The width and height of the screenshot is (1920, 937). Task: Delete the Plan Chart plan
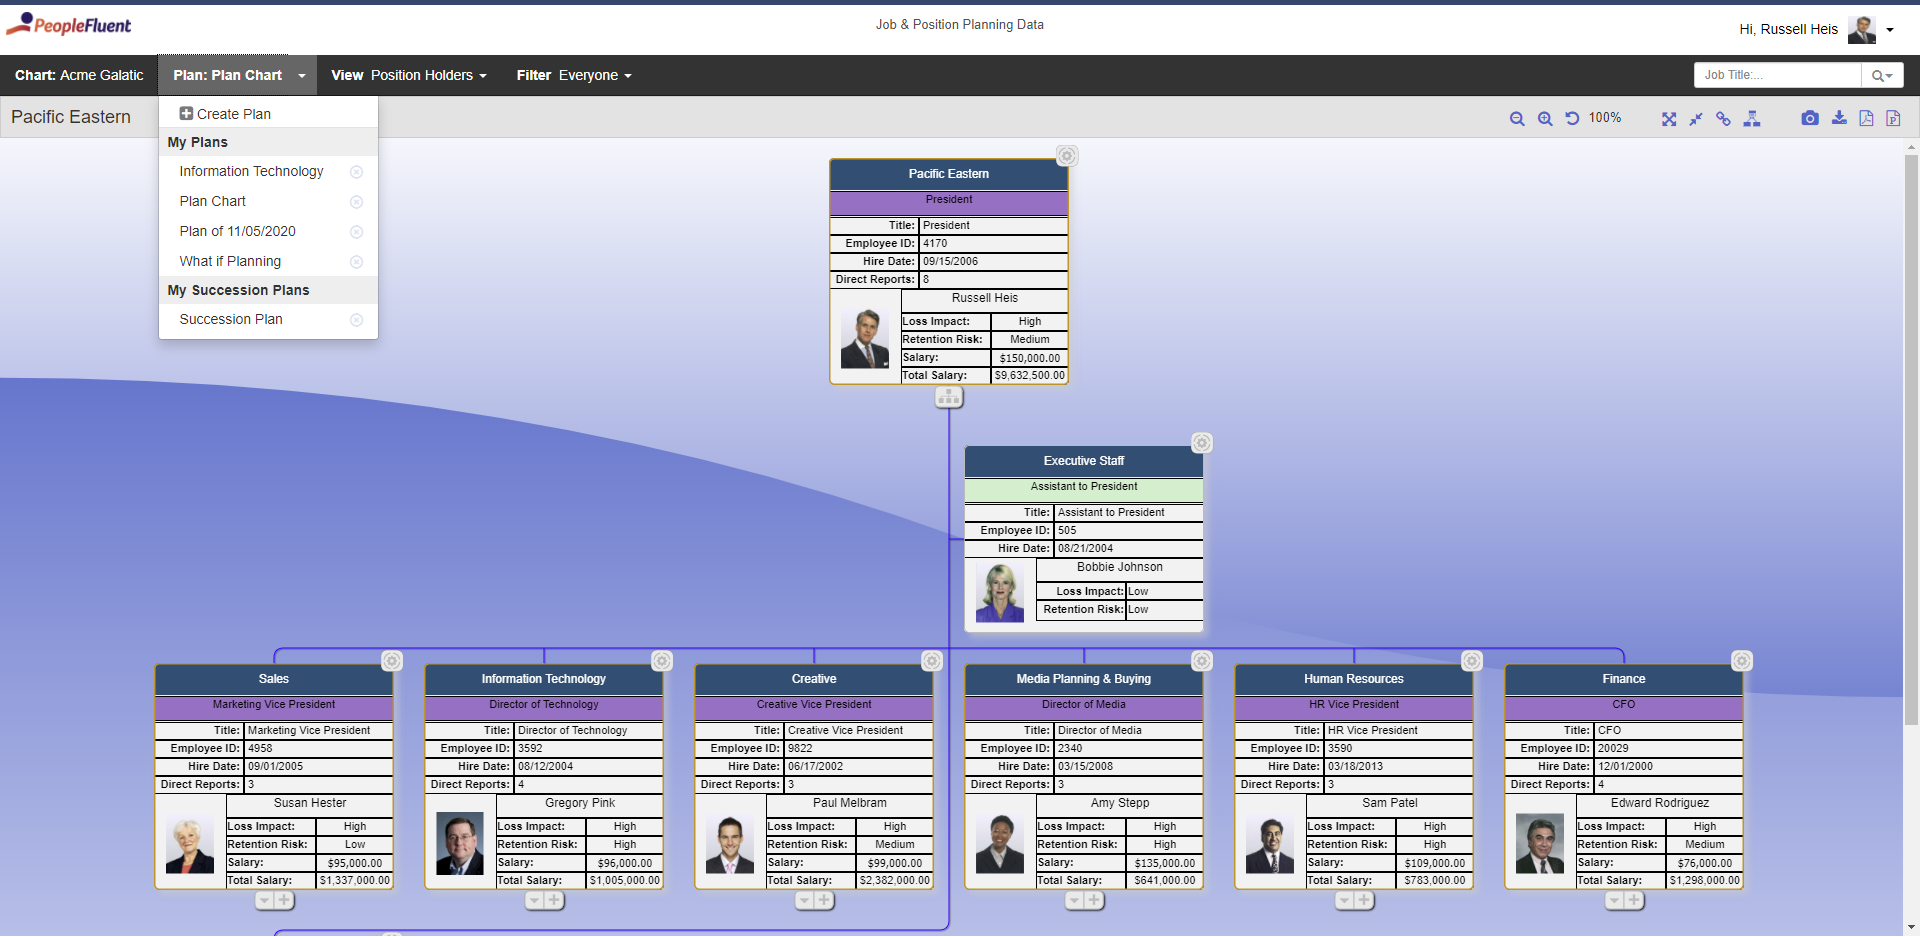(x=356, y=202)
